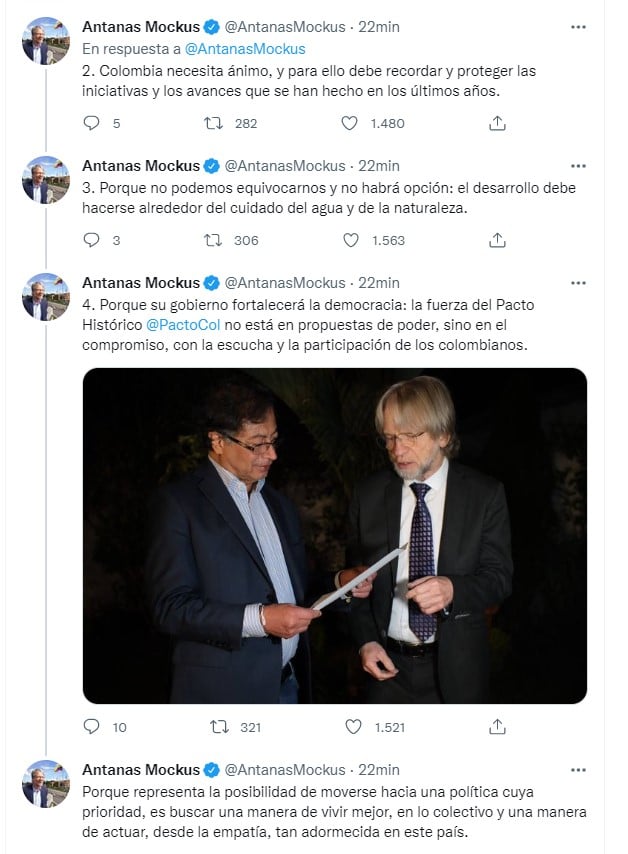The height and width of the screenshot is (854, 628).
Task: Like the tweet with 1.480 likes
Action: pyautogui.click(x=350, y=123)
